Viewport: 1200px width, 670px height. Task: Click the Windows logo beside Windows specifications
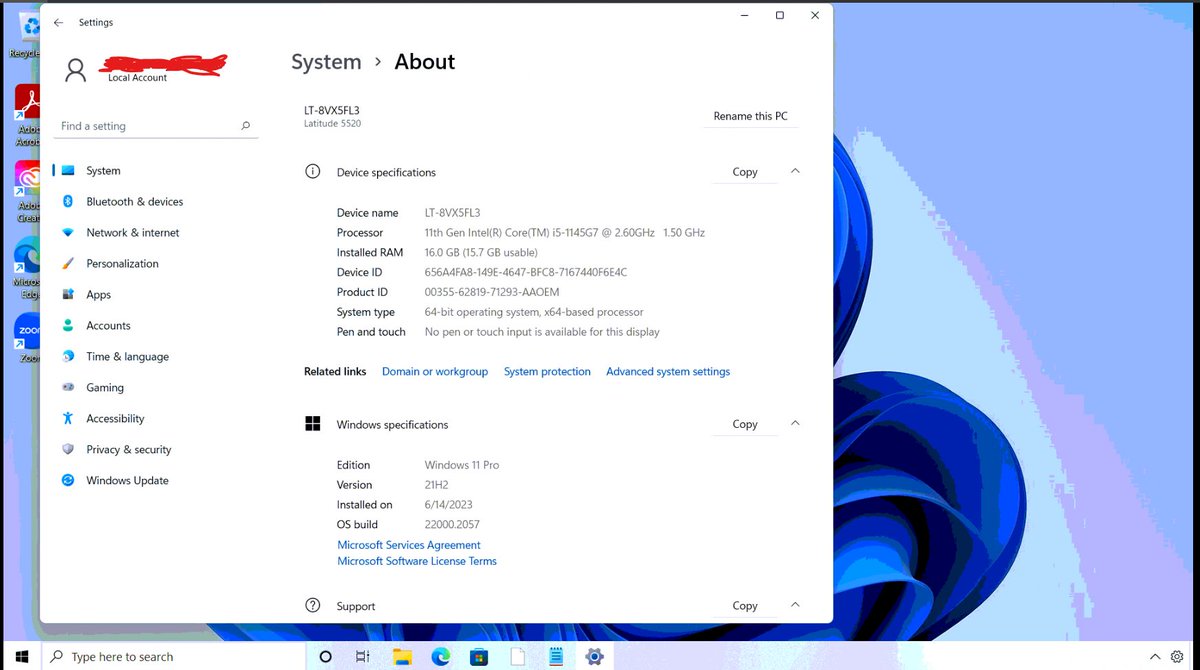(313, 424)
